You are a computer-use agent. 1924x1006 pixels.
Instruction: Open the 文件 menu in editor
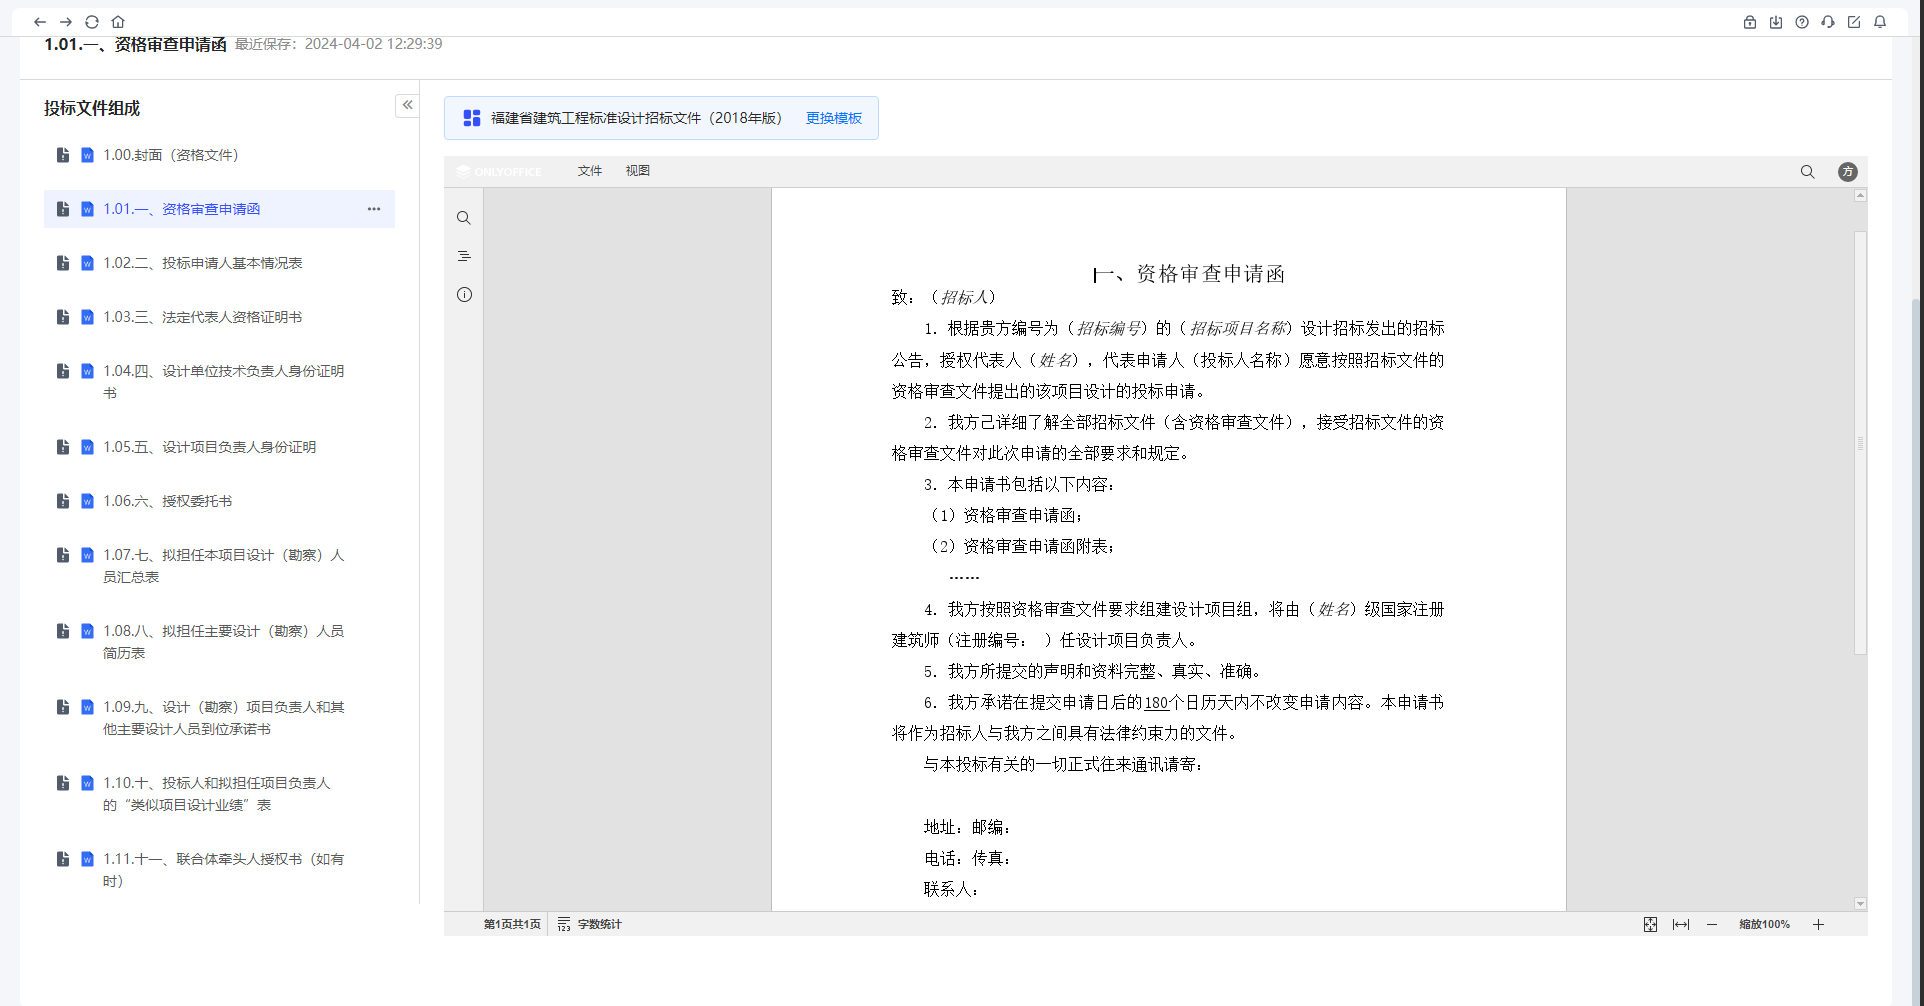click(590, 171)
